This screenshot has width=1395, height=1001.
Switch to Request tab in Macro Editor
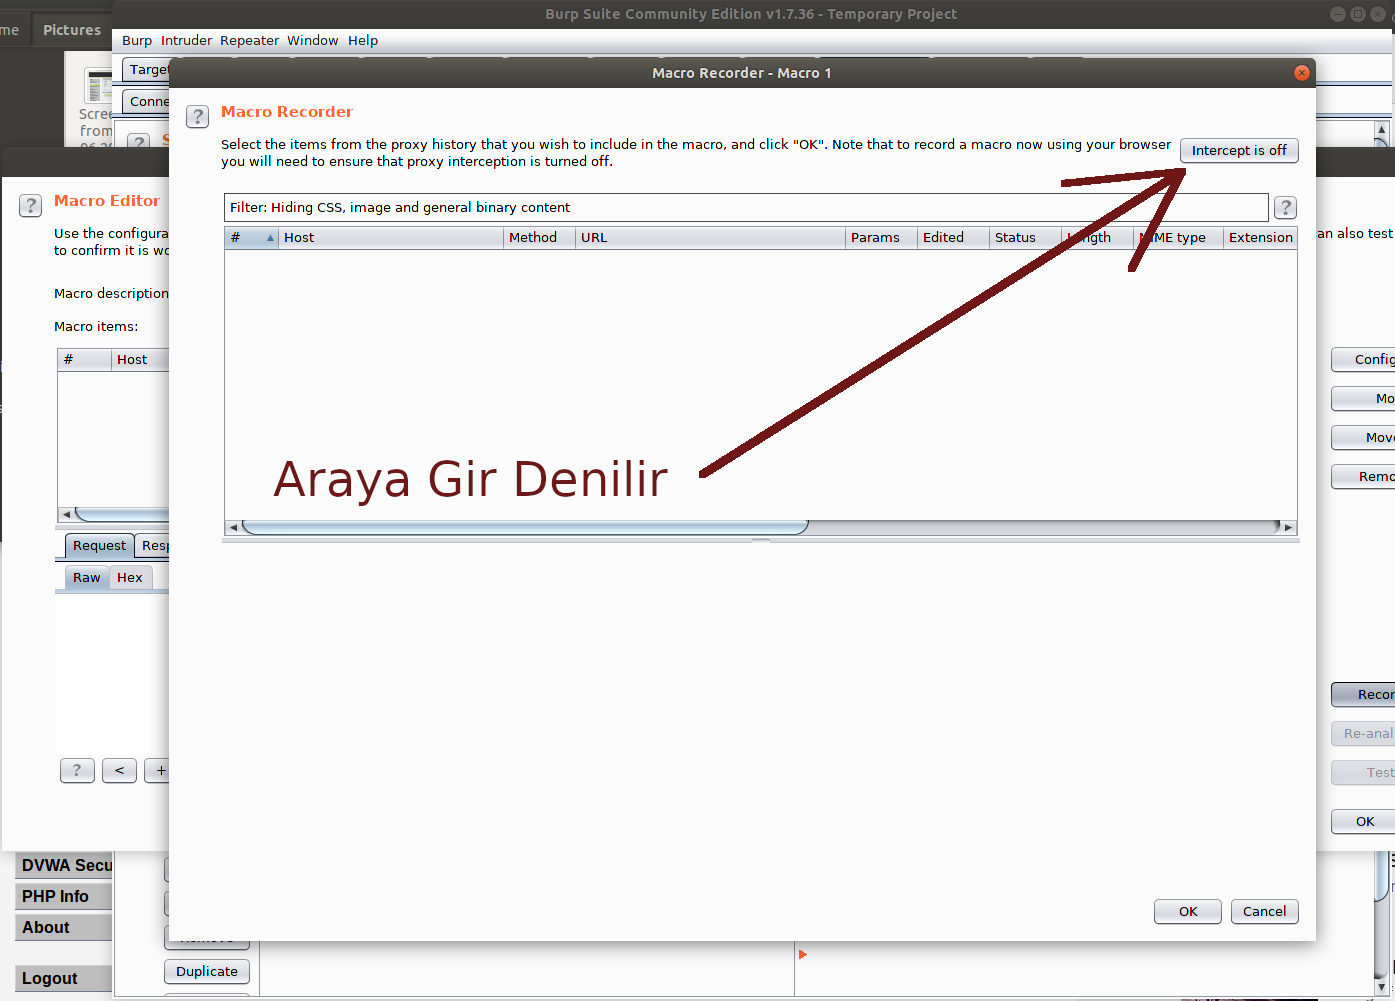99,545
